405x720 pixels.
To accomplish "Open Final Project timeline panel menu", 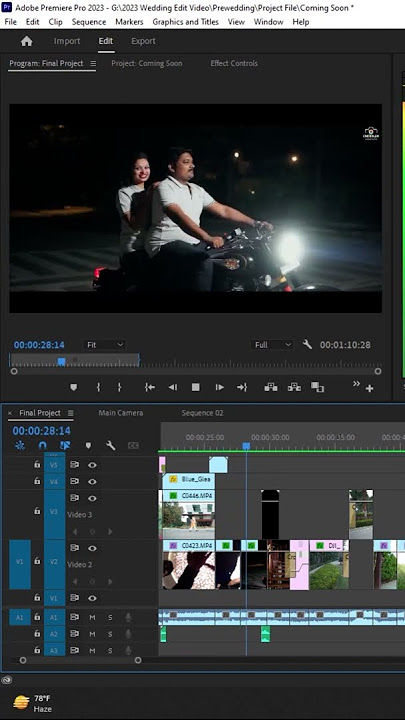I will [70, 413].
